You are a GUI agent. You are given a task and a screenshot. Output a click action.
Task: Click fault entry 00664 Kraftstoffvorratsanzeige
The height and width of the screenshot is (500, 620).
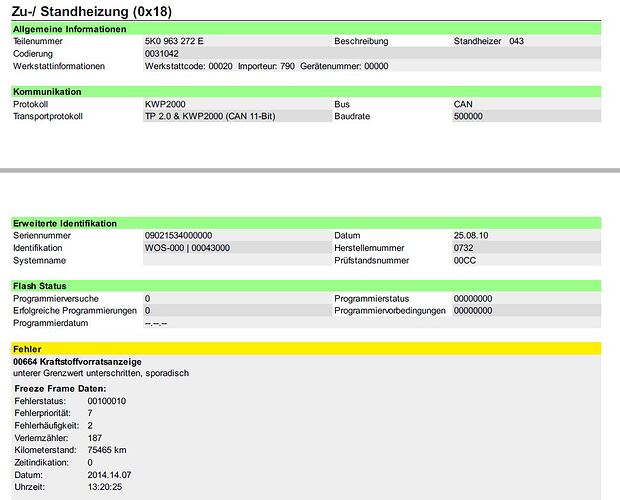77,361
